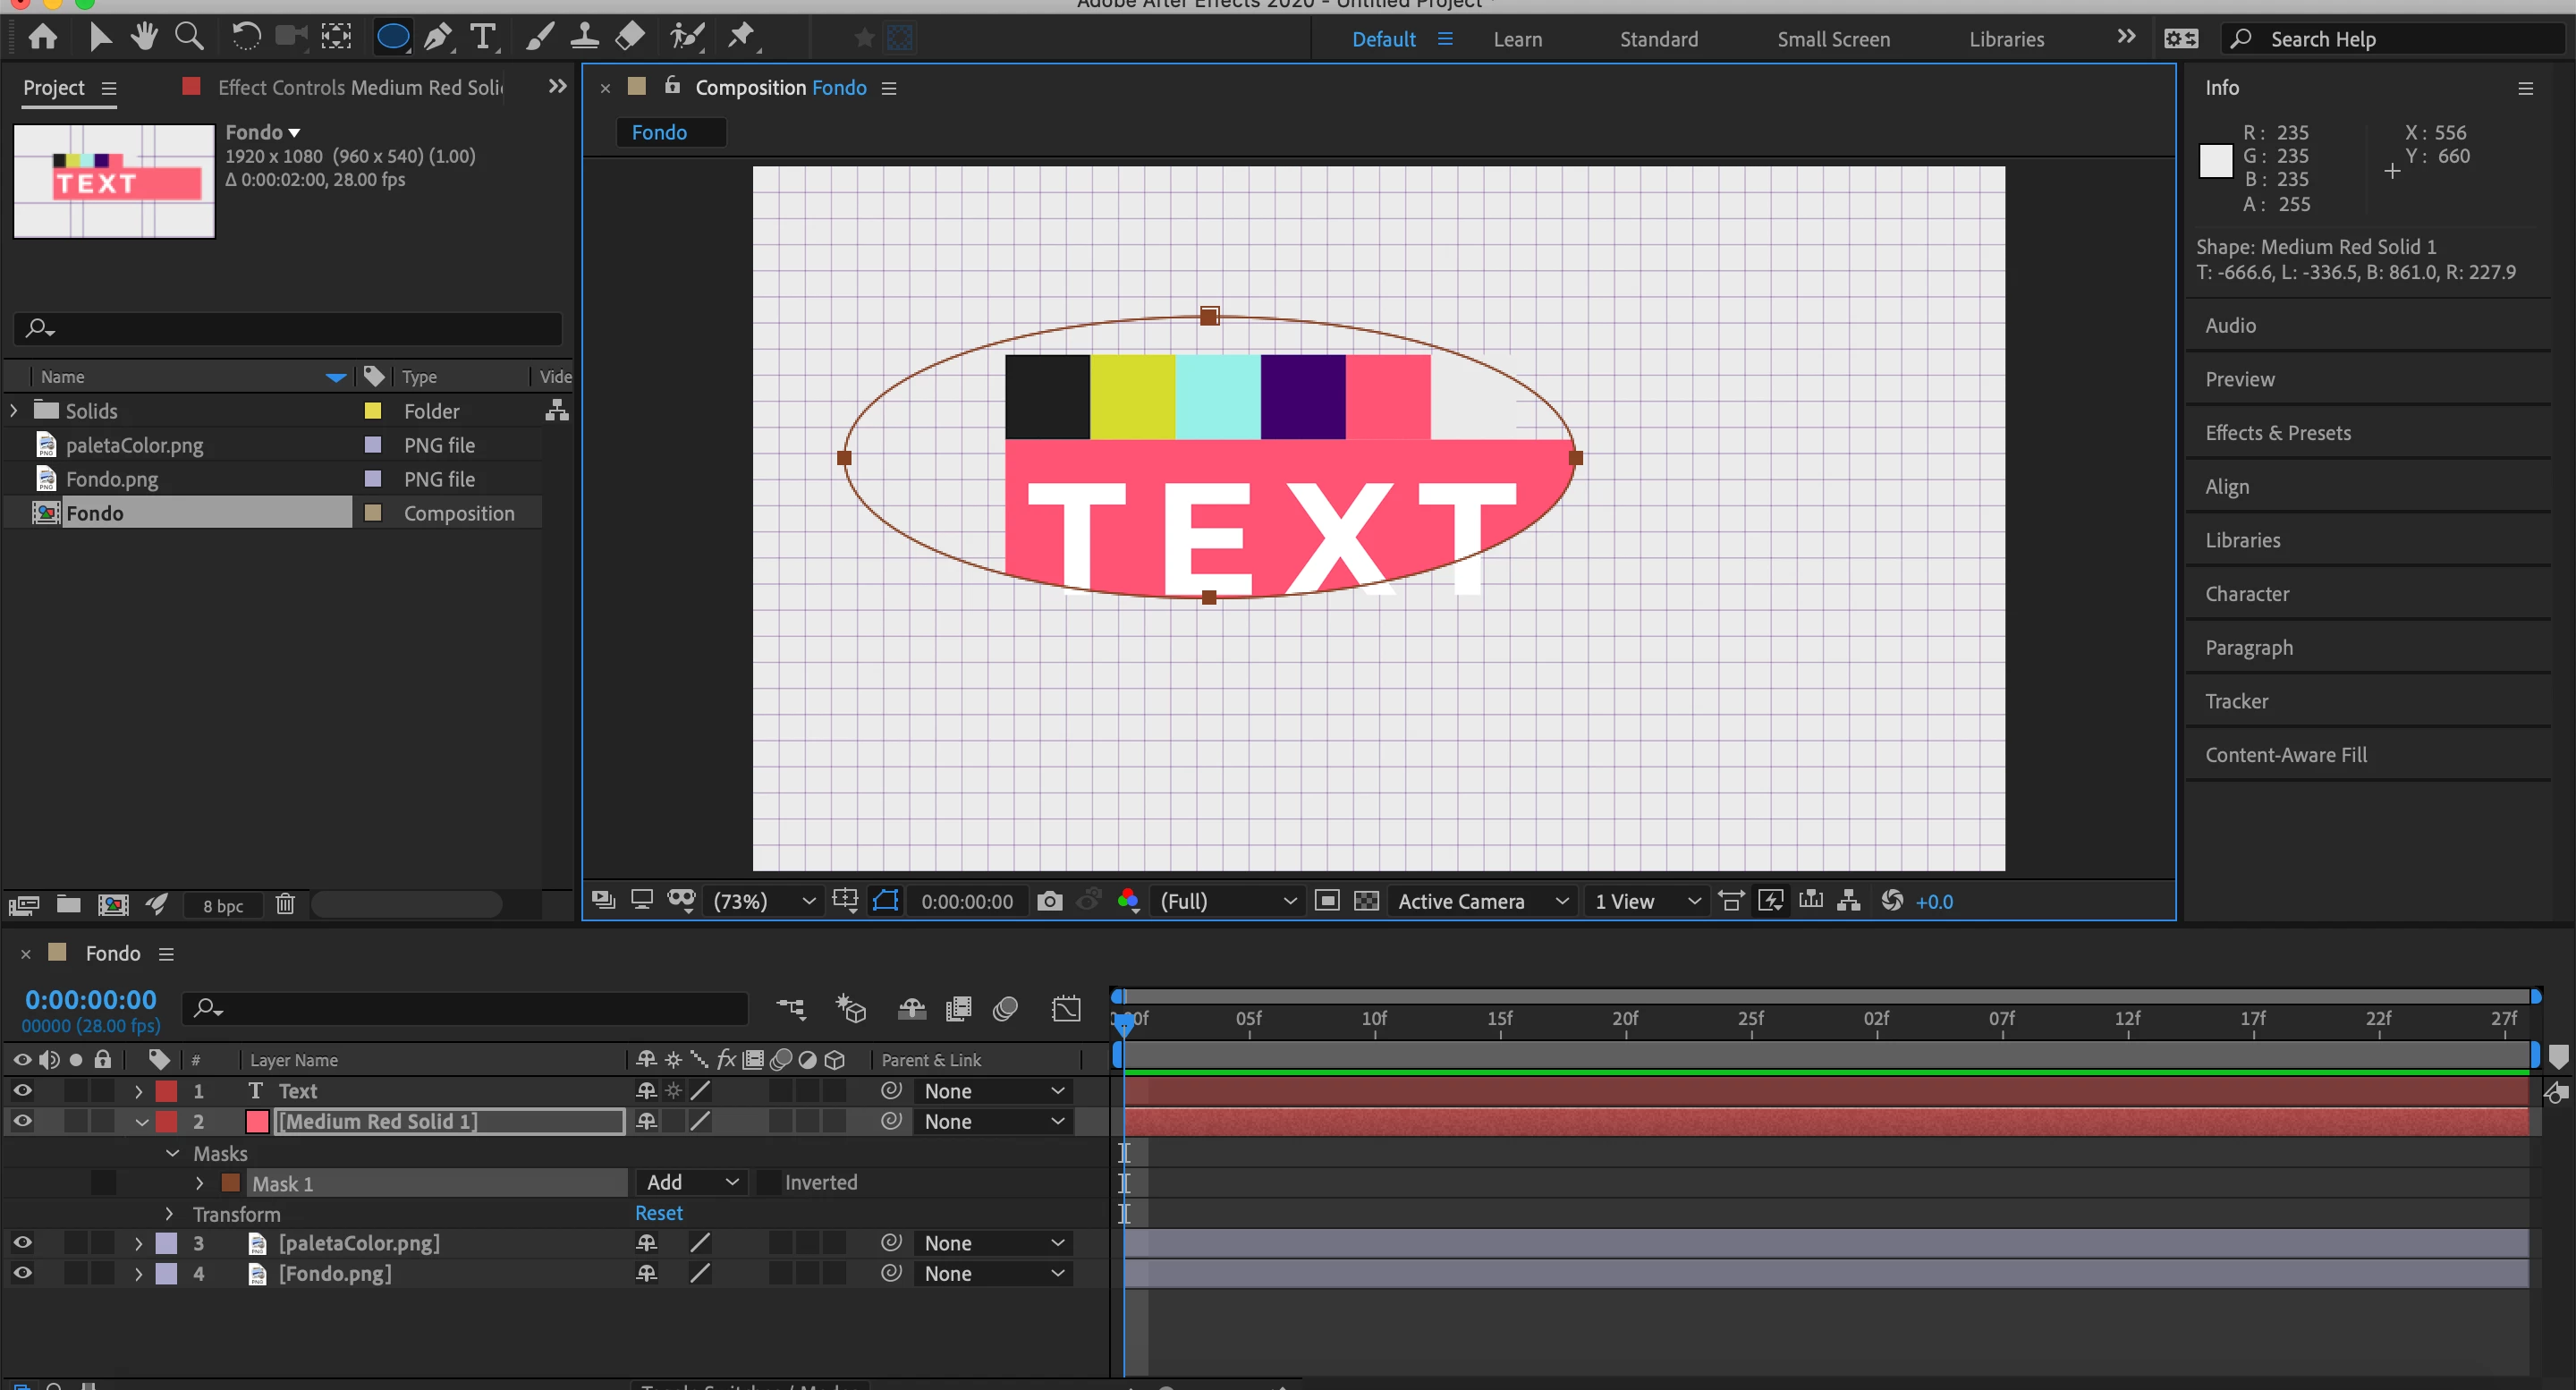This screenshot has width=2576, height=1390.
Task: Click the trash icon in Project panel
Action: click(x=285, y=904)
